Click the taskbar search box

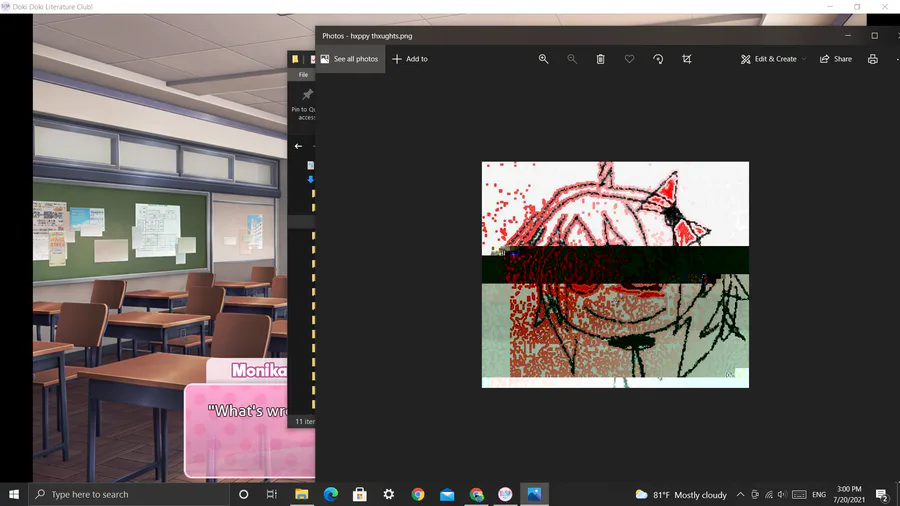(x=129, y=494)
